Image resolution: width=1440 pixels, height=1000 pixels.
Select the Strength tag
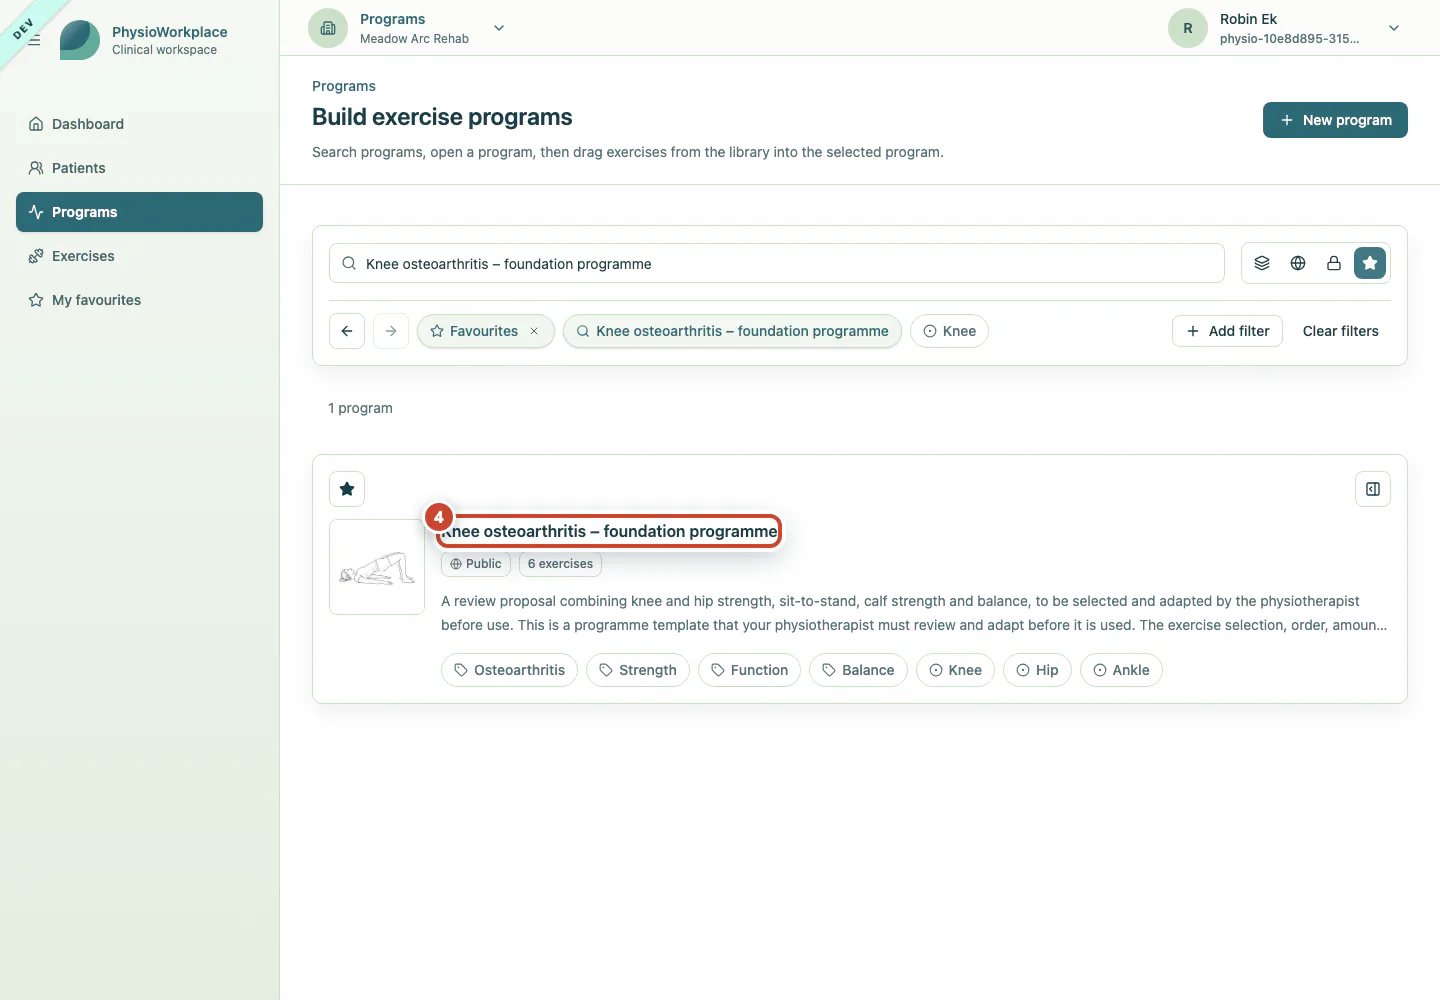click(638, 670)
